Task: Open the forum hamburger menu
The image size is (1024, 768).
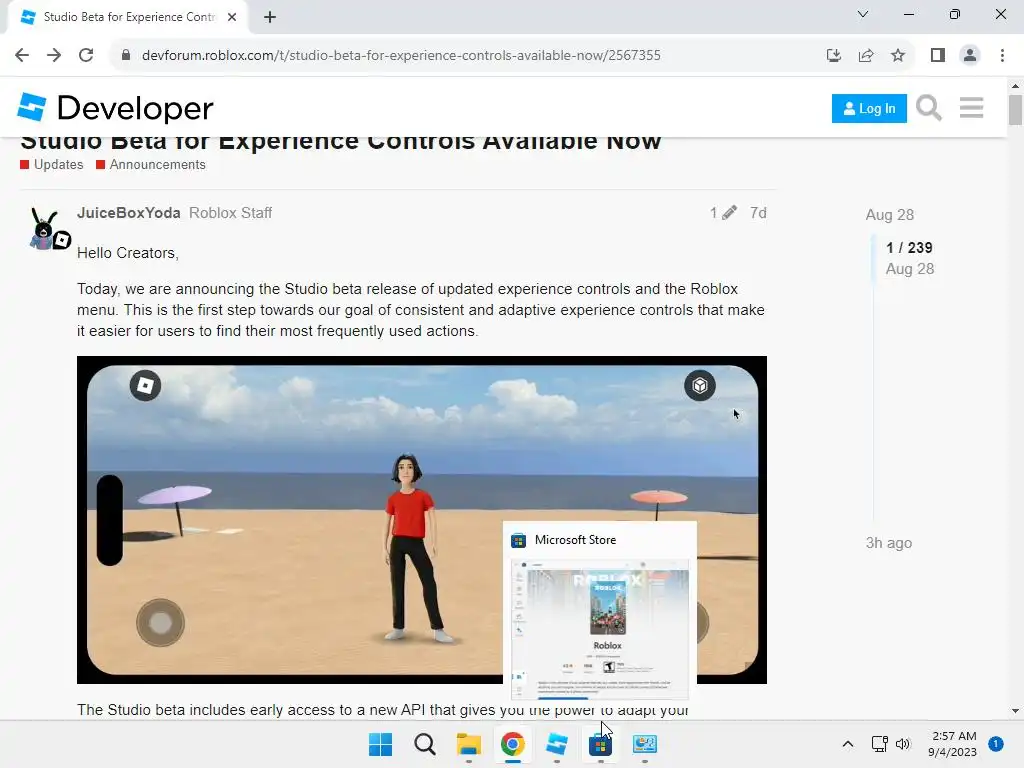Action: click(971, 108)
